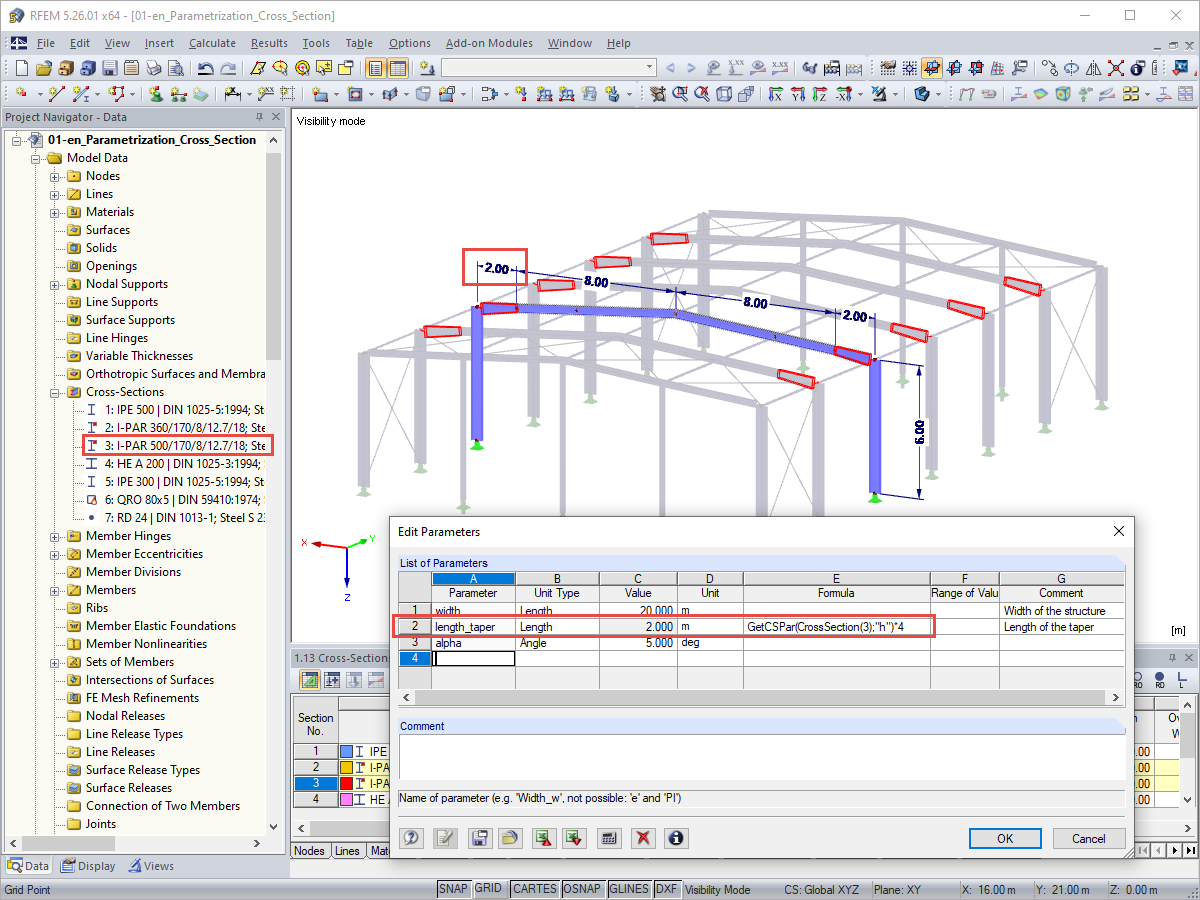Click the Print icon in the toolbar
Image resolution: width=1200 pixels, height=900 pixels.
tap(153, 68)
